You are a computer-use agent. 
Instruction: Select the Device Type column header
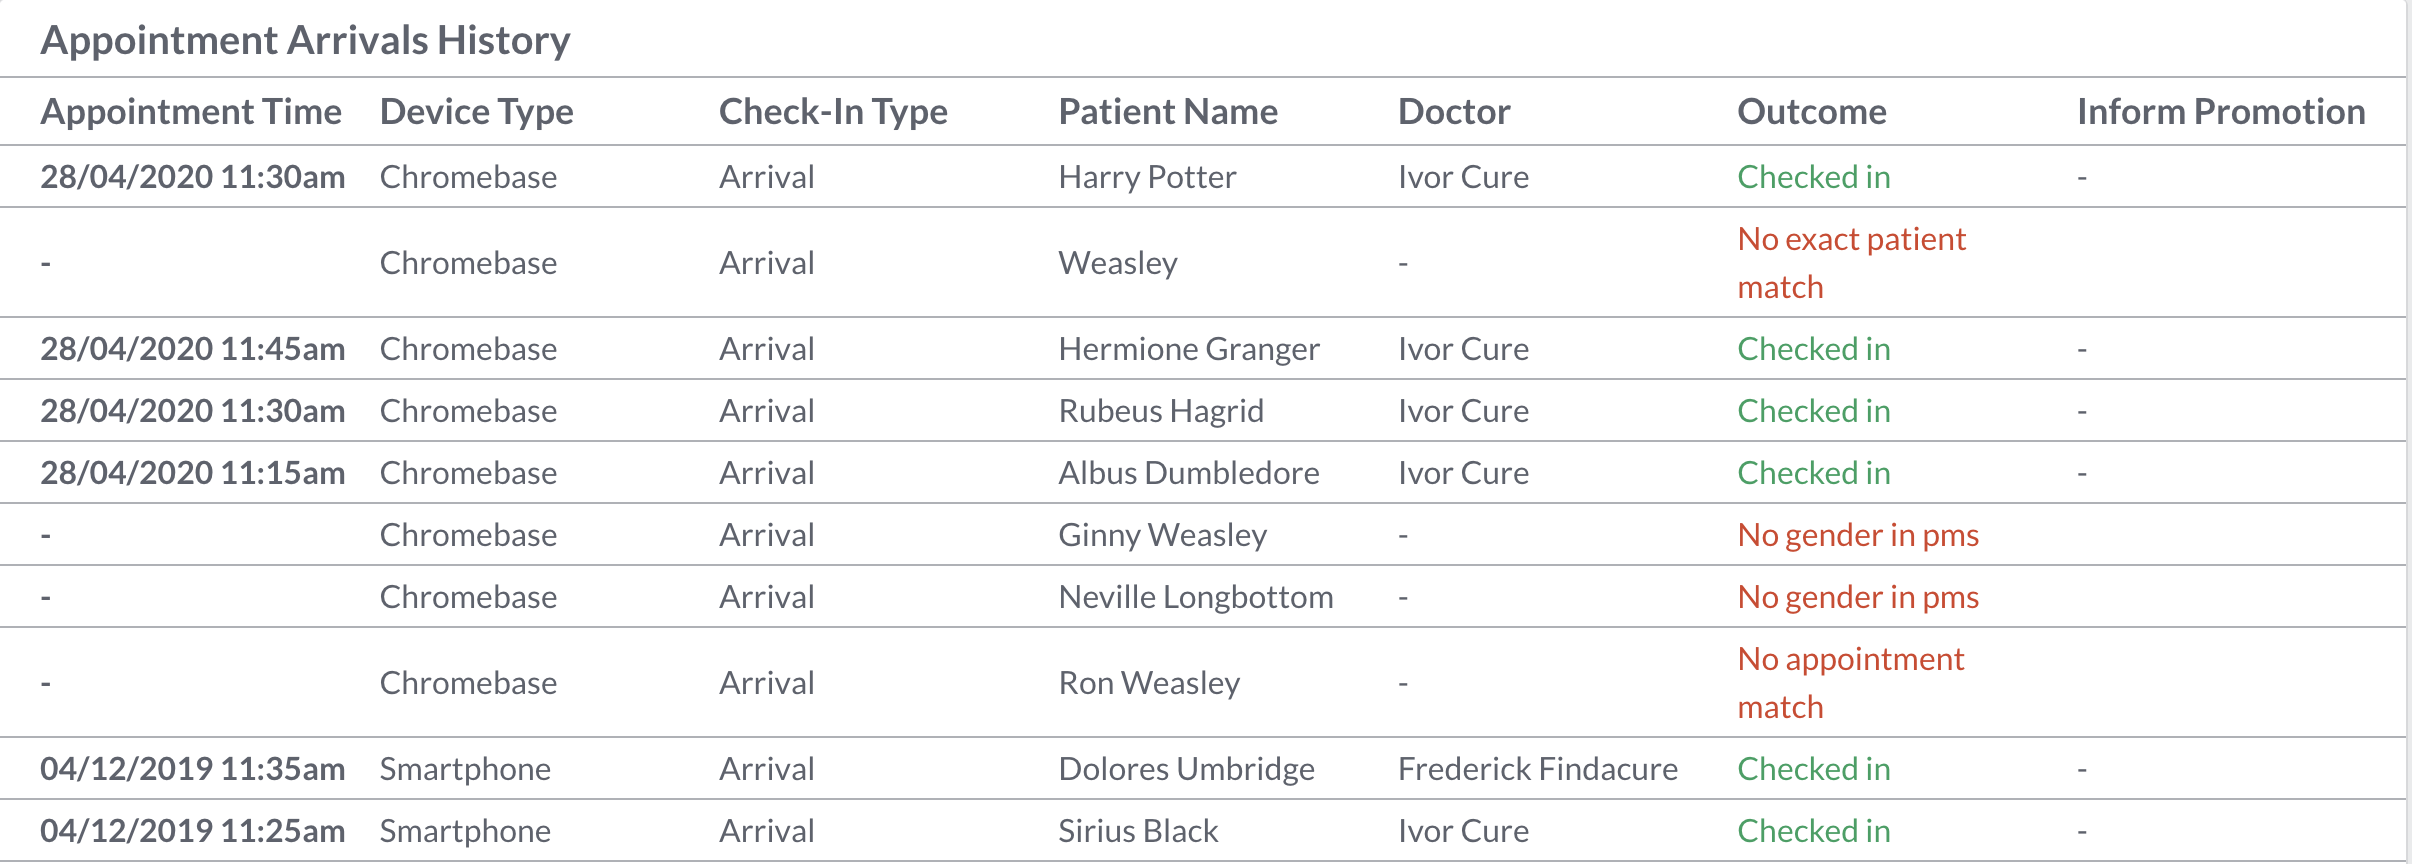[x=476, y=111]
